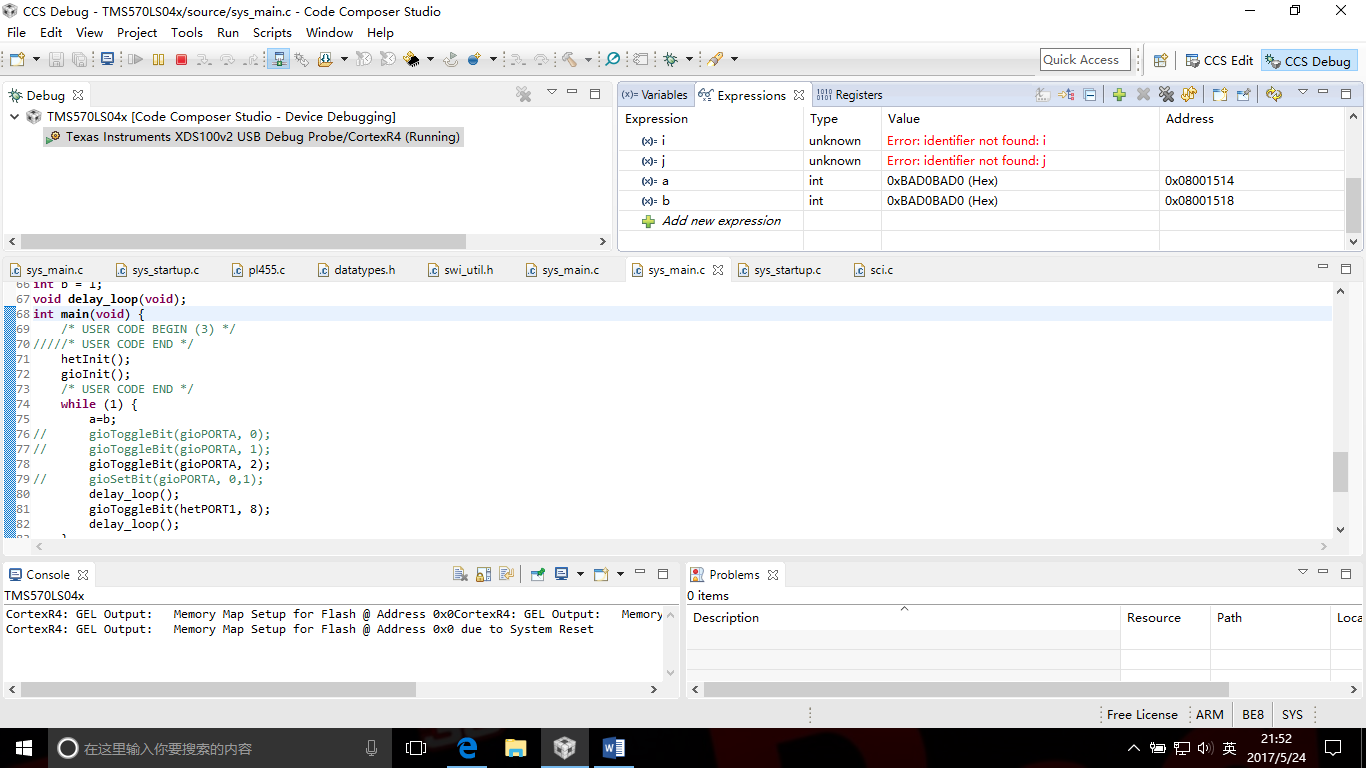Click the Pin to Debug Context icon
The width and height of the screenshot is (1366, 768).
1243,95
